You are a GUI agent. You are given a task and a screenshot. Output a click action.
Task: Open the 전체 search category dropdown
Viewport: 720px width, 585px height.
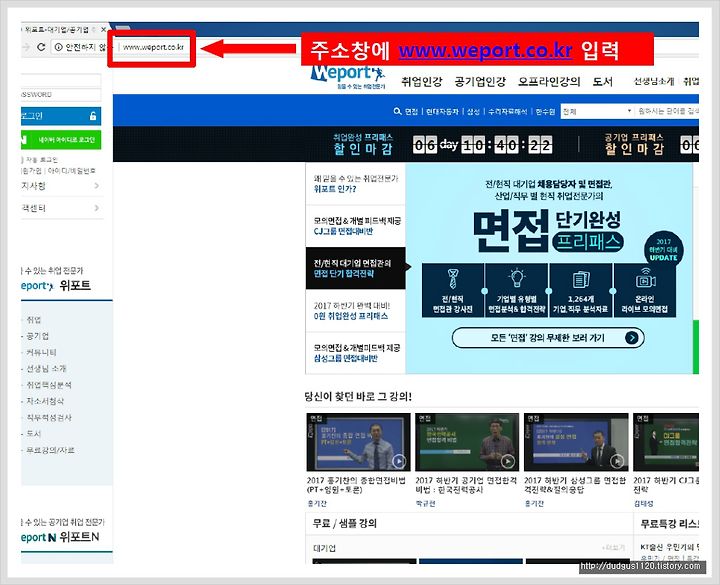coord(597,112)
